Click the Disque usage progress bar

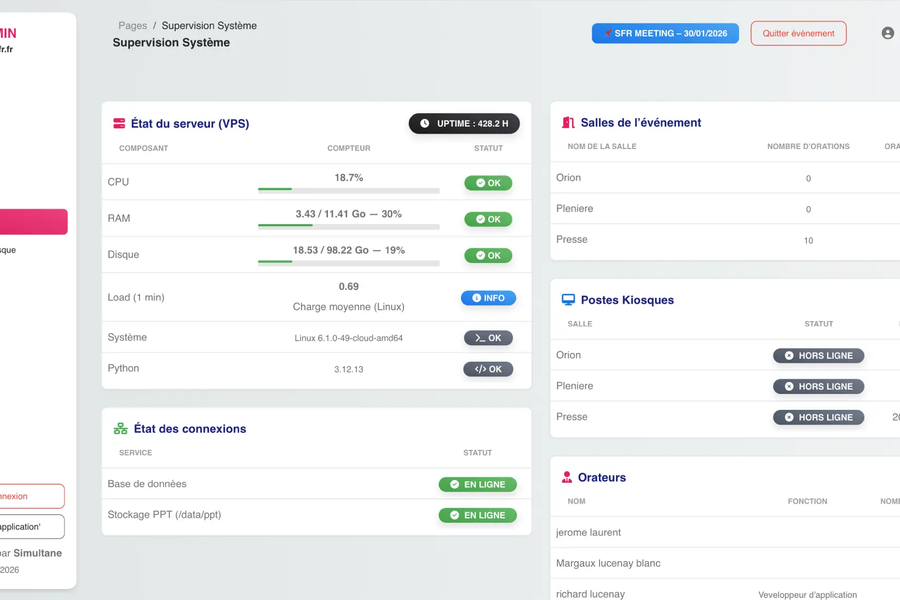click(x=348, y=262)
